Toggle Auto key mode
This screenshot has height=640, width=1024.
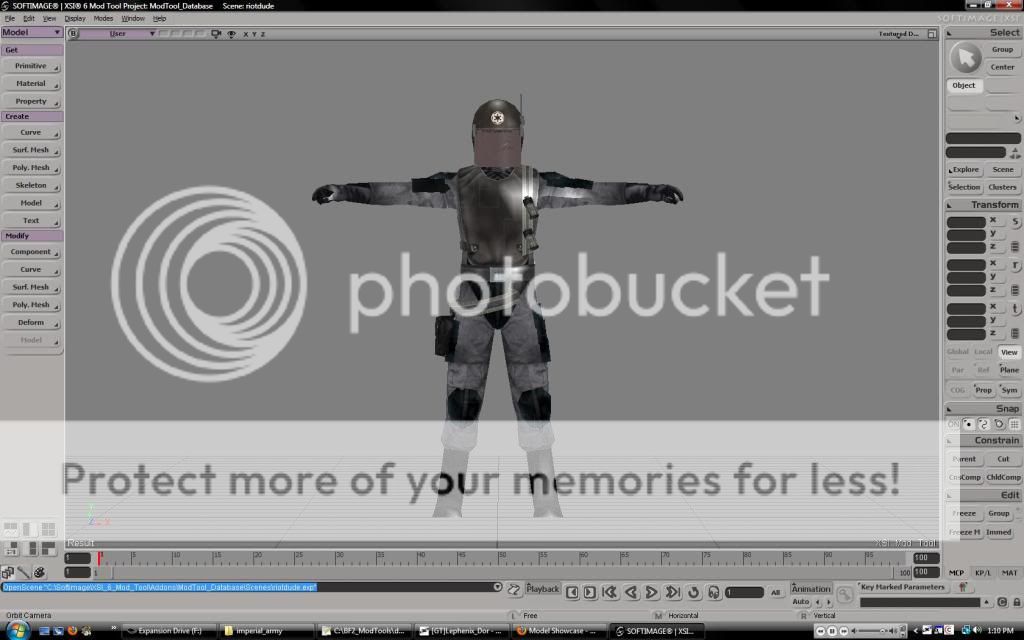(801, 602)
